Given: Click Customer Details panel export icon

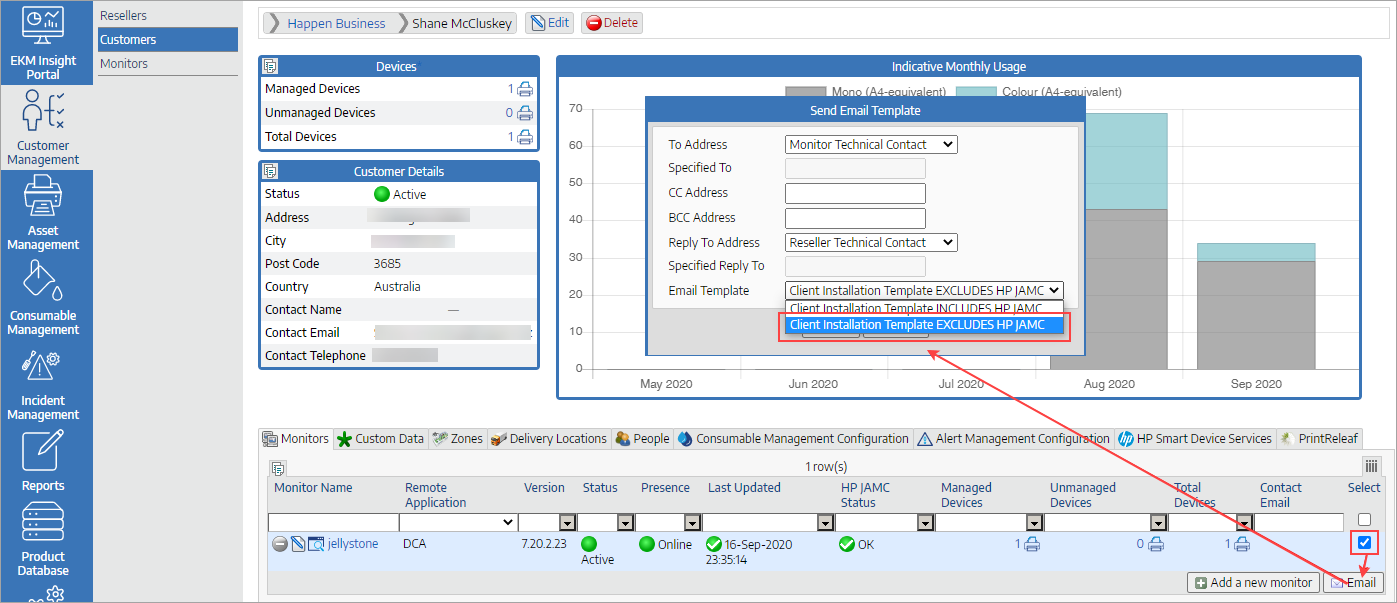Looking at the screenshot, I should pyautogui.click(x=270, y=171).
